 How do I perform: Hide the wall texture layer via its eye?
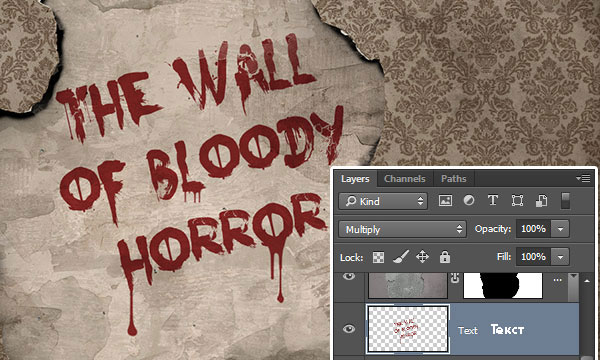pyautogui.click(x=349, y=276)
